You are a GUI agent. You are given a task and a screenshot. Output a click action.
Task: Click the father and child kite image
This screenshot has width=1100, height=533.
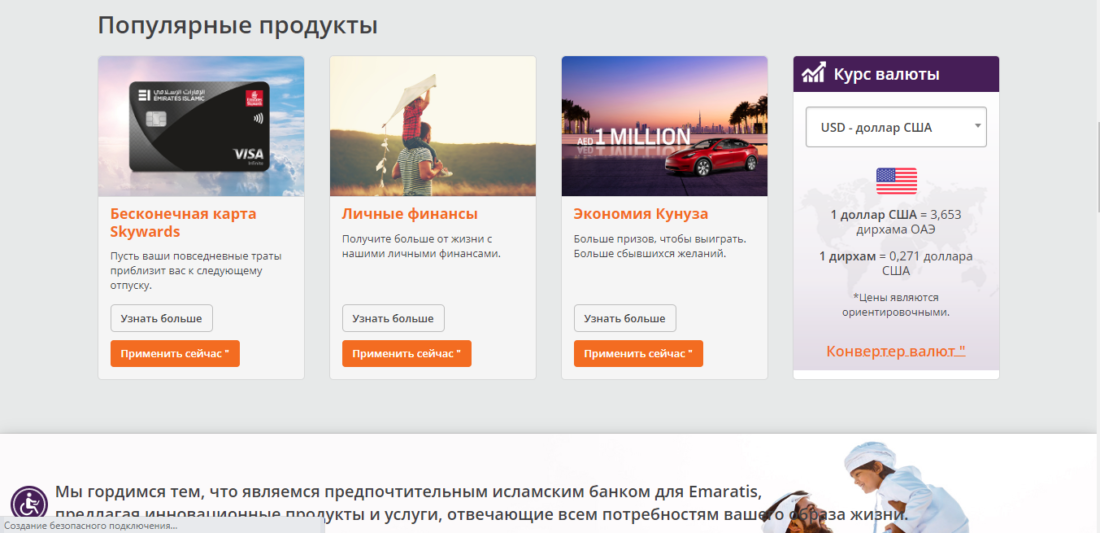[432, 126]
